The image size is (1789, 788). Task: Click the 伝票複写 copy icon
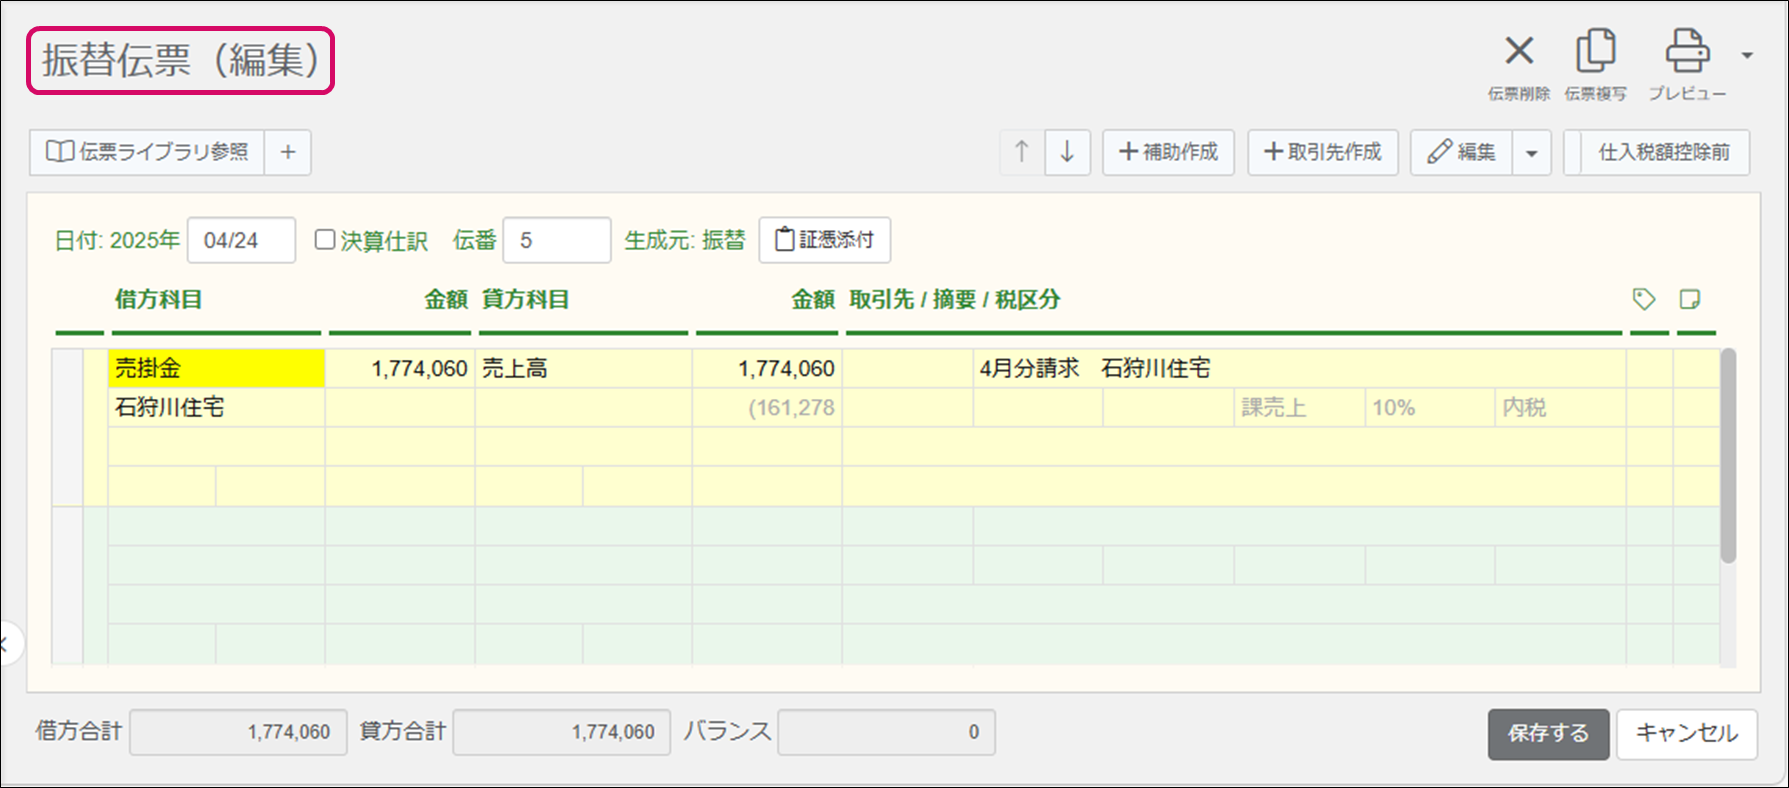(x=1595, y=51)
